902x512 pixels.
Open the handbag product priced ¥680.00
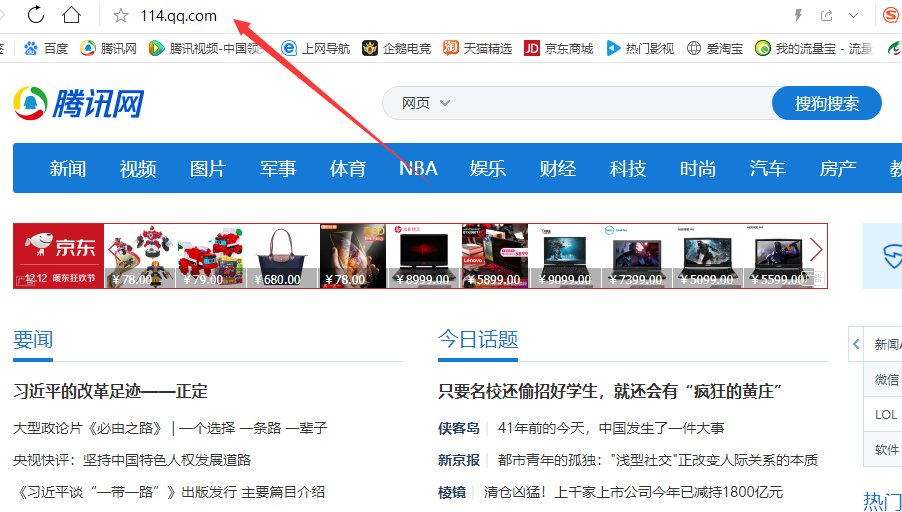282,256
